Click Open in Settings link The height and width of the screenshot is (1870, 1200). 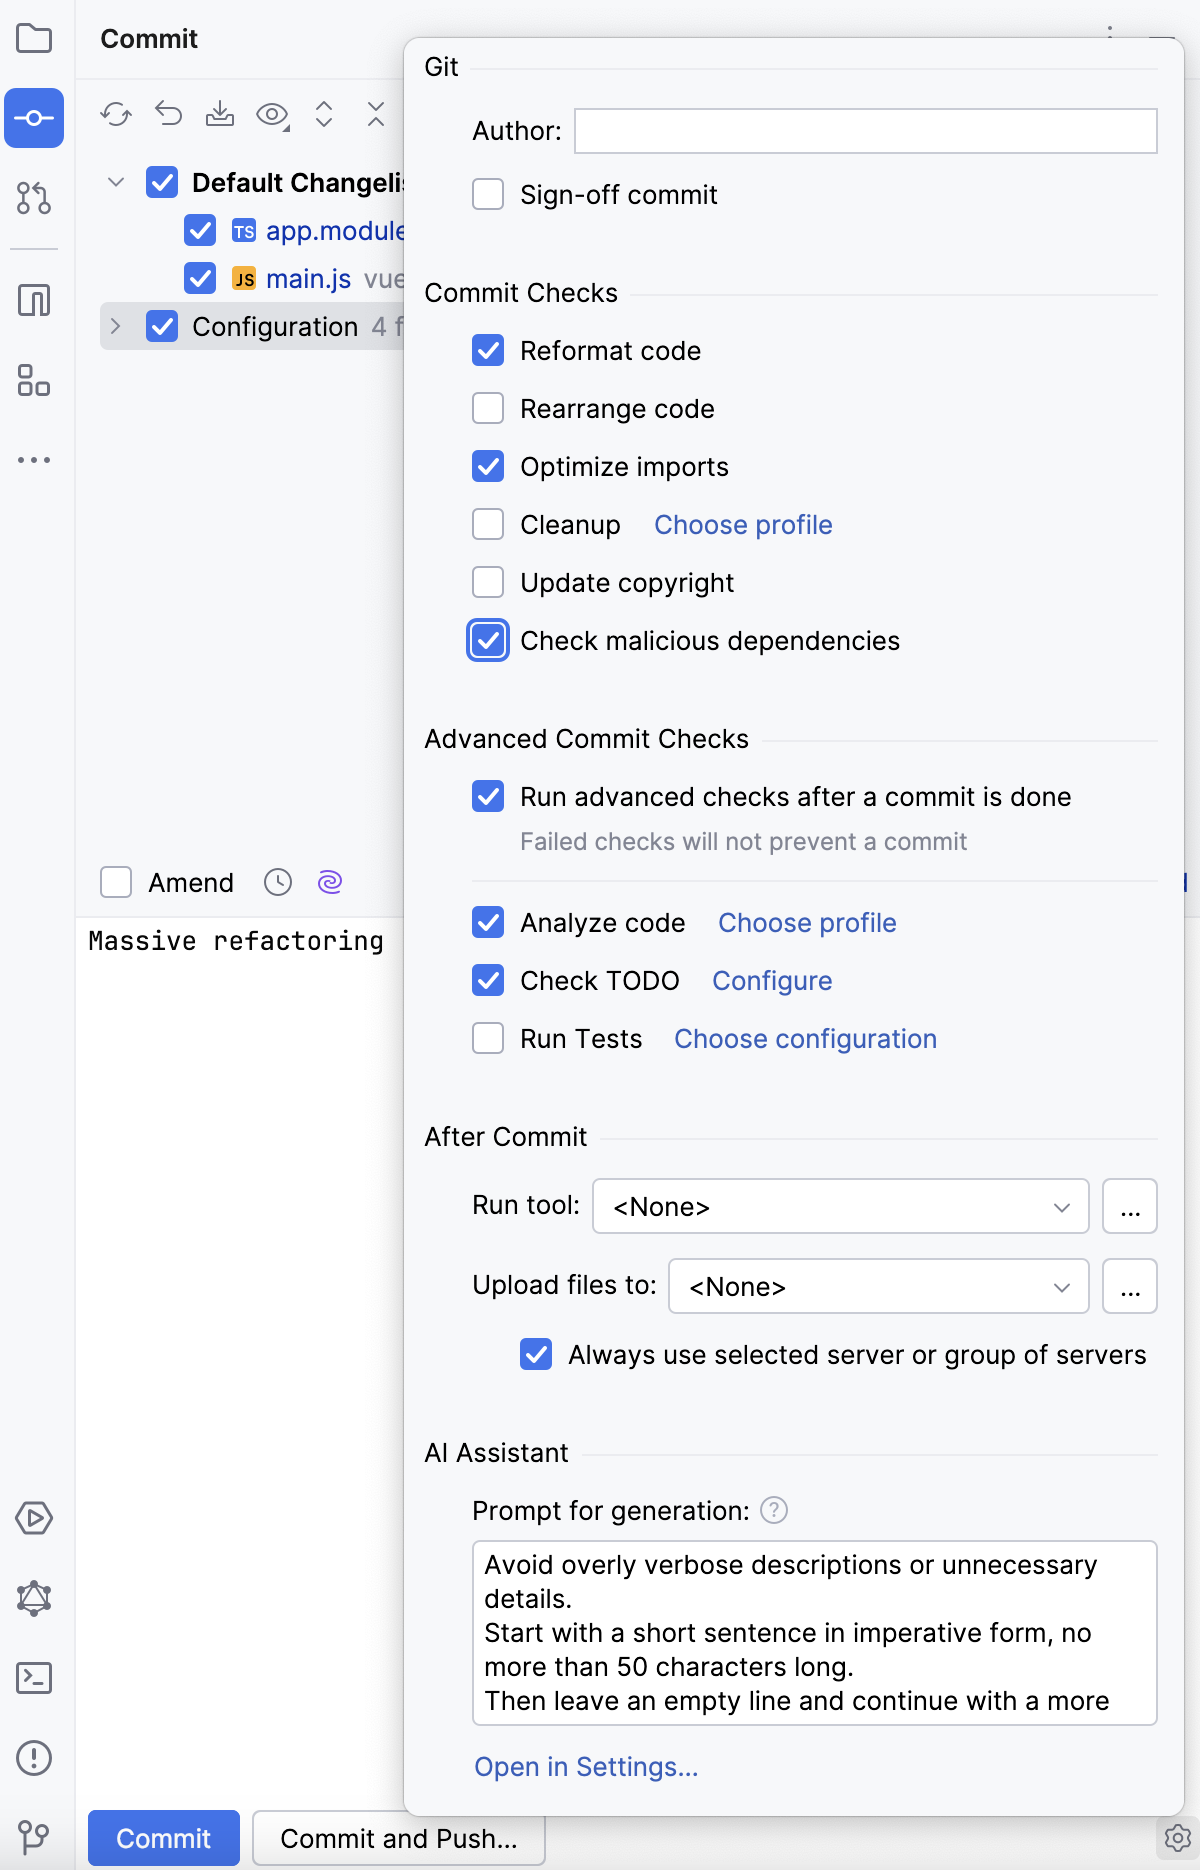[x=586, y=1767]
